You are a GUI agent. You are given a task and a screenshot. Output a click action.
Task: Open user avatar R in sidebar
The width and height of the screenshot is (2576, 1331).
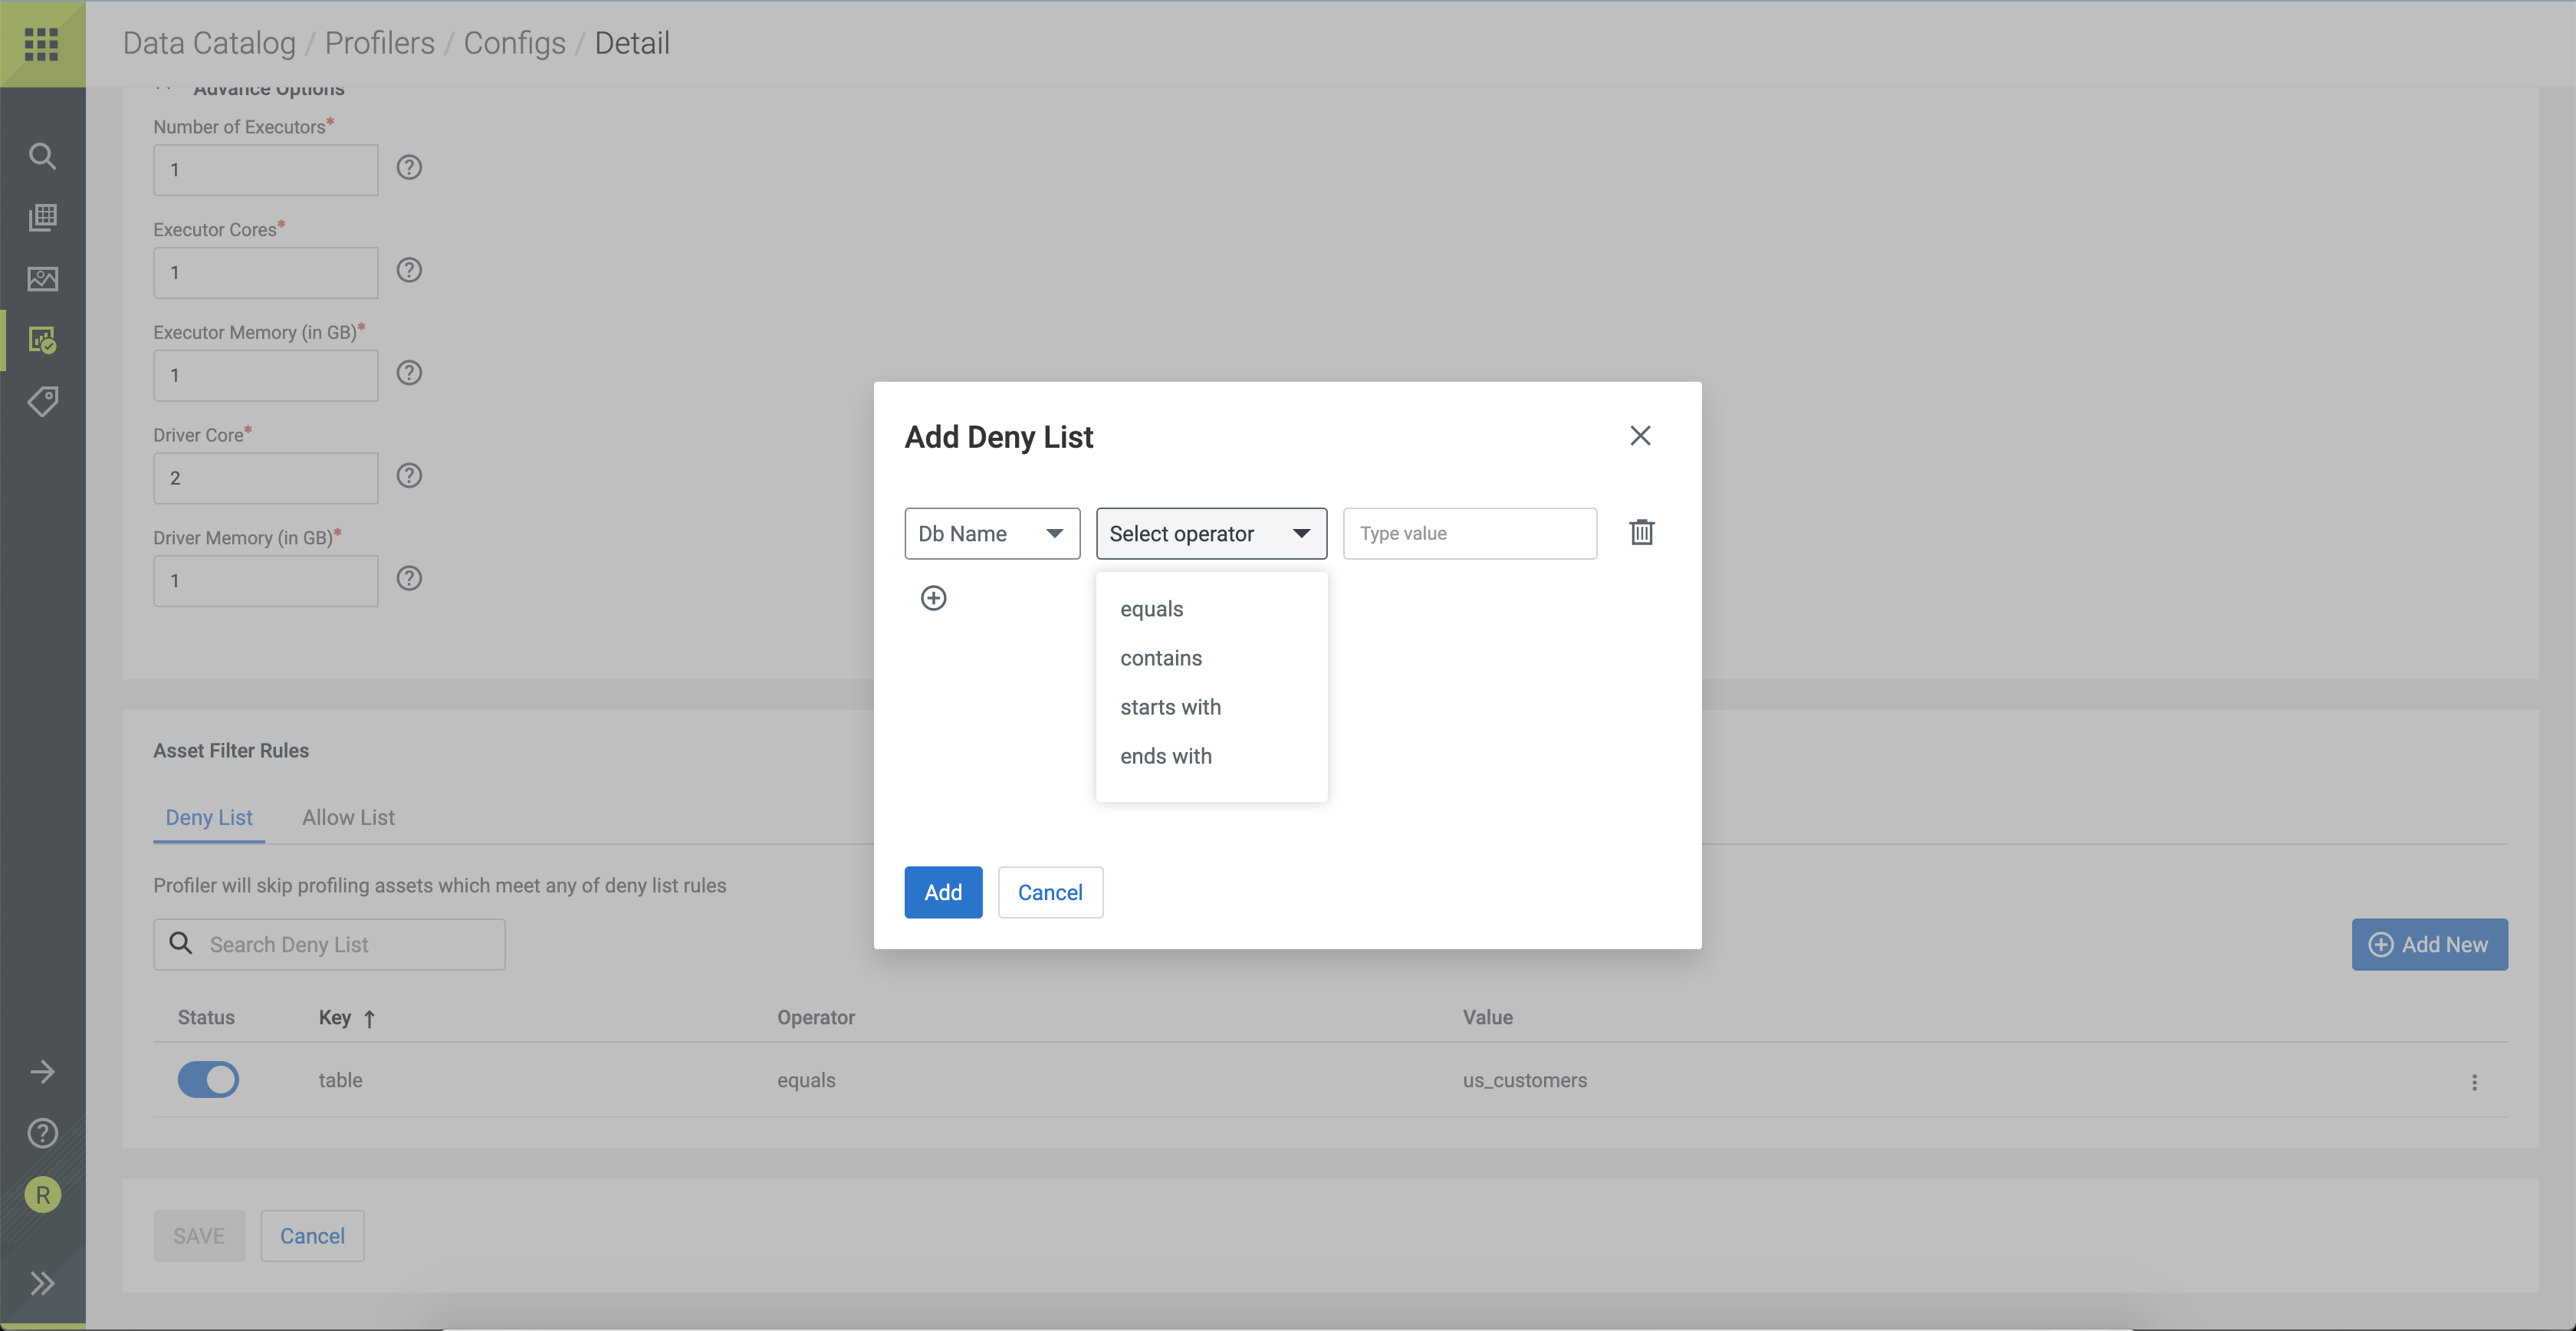pyautogui.click(x=42, y=1195)
